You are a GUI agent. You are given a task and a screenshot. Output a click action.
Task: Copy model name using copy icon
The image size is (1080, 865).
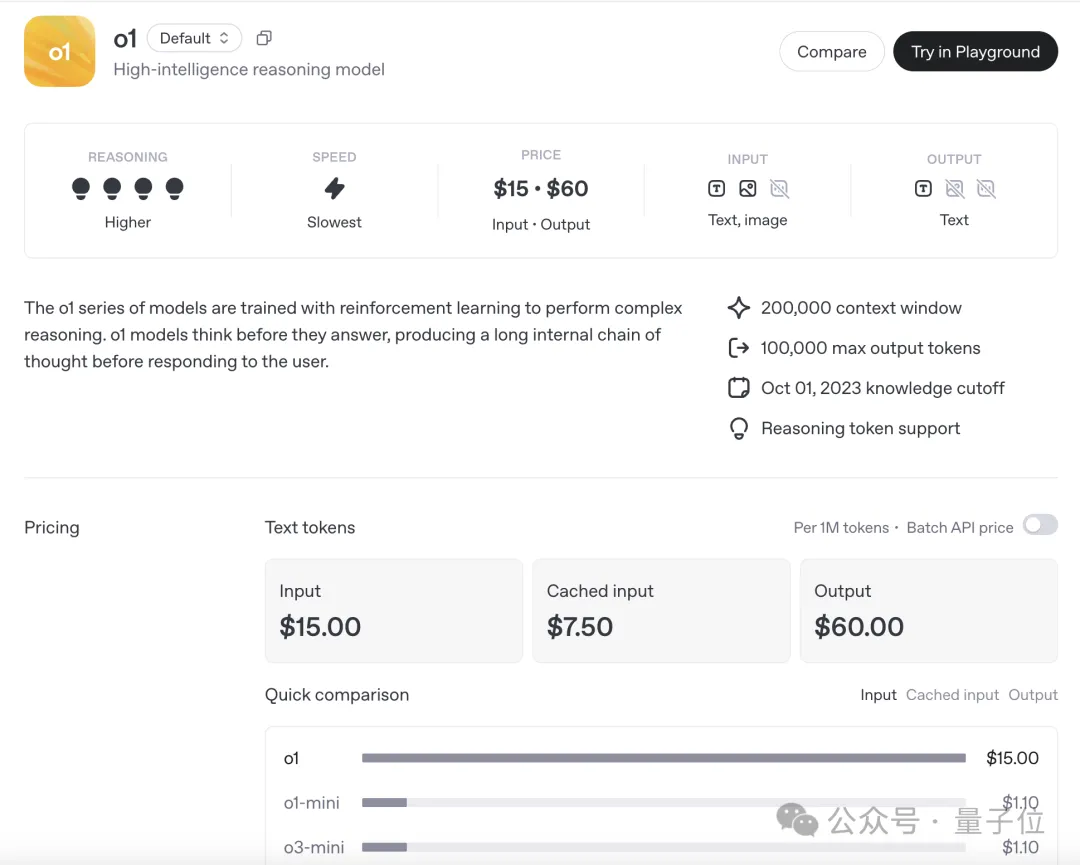264,38
